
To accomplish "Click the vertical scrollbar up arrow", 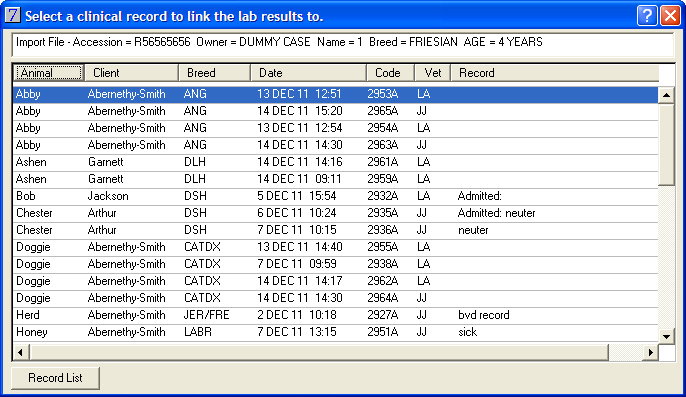I will click(x=666, y=95).
